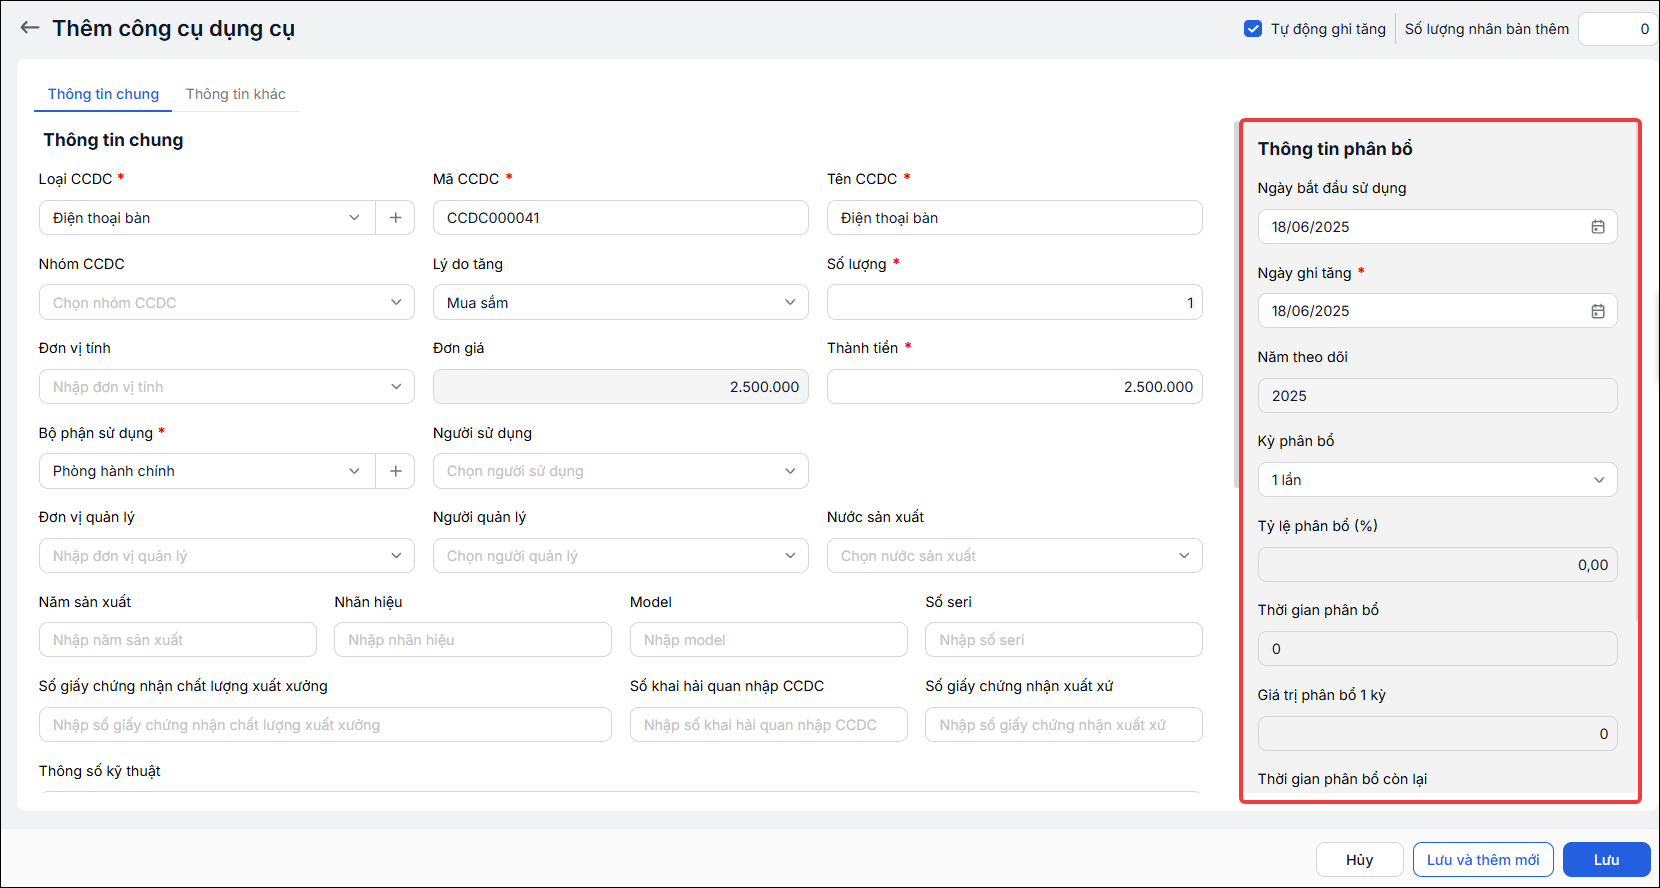The height and width of the screenshot is (888, 1660).
Task: Click the Năm sản xuất field
Action: point(178,640)
